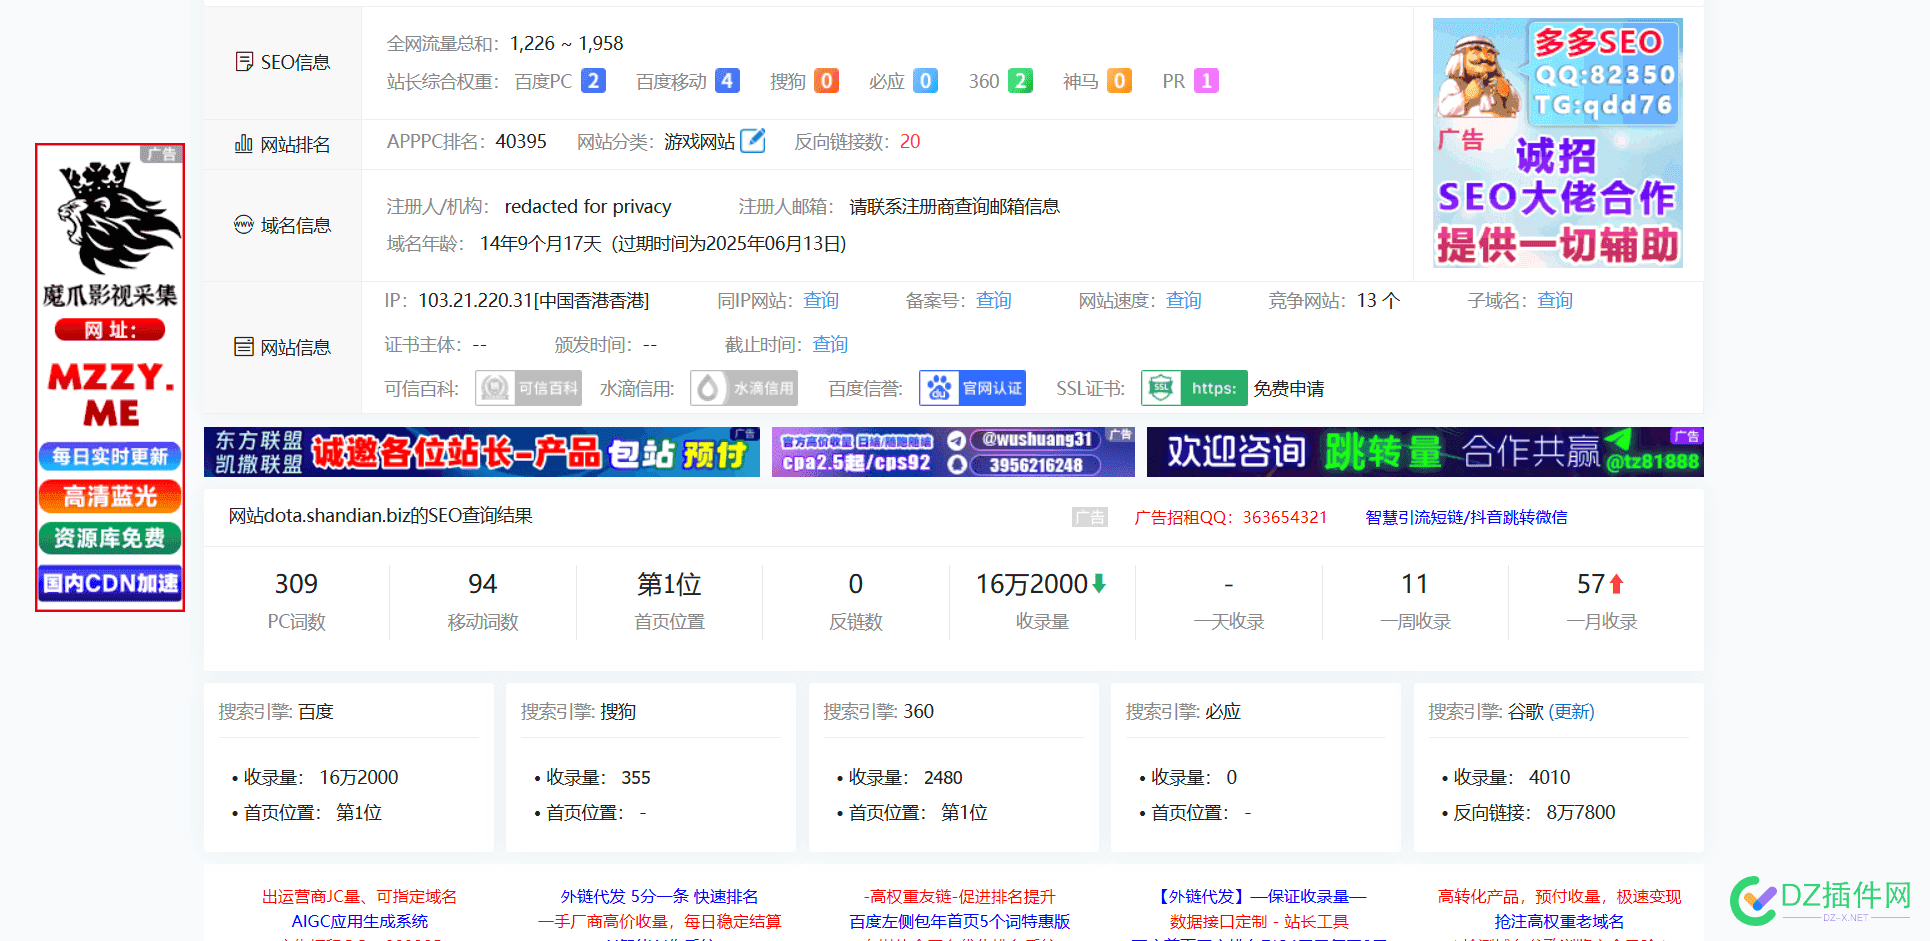Click the 谷歌 (更新) link

click(1571, 711)
